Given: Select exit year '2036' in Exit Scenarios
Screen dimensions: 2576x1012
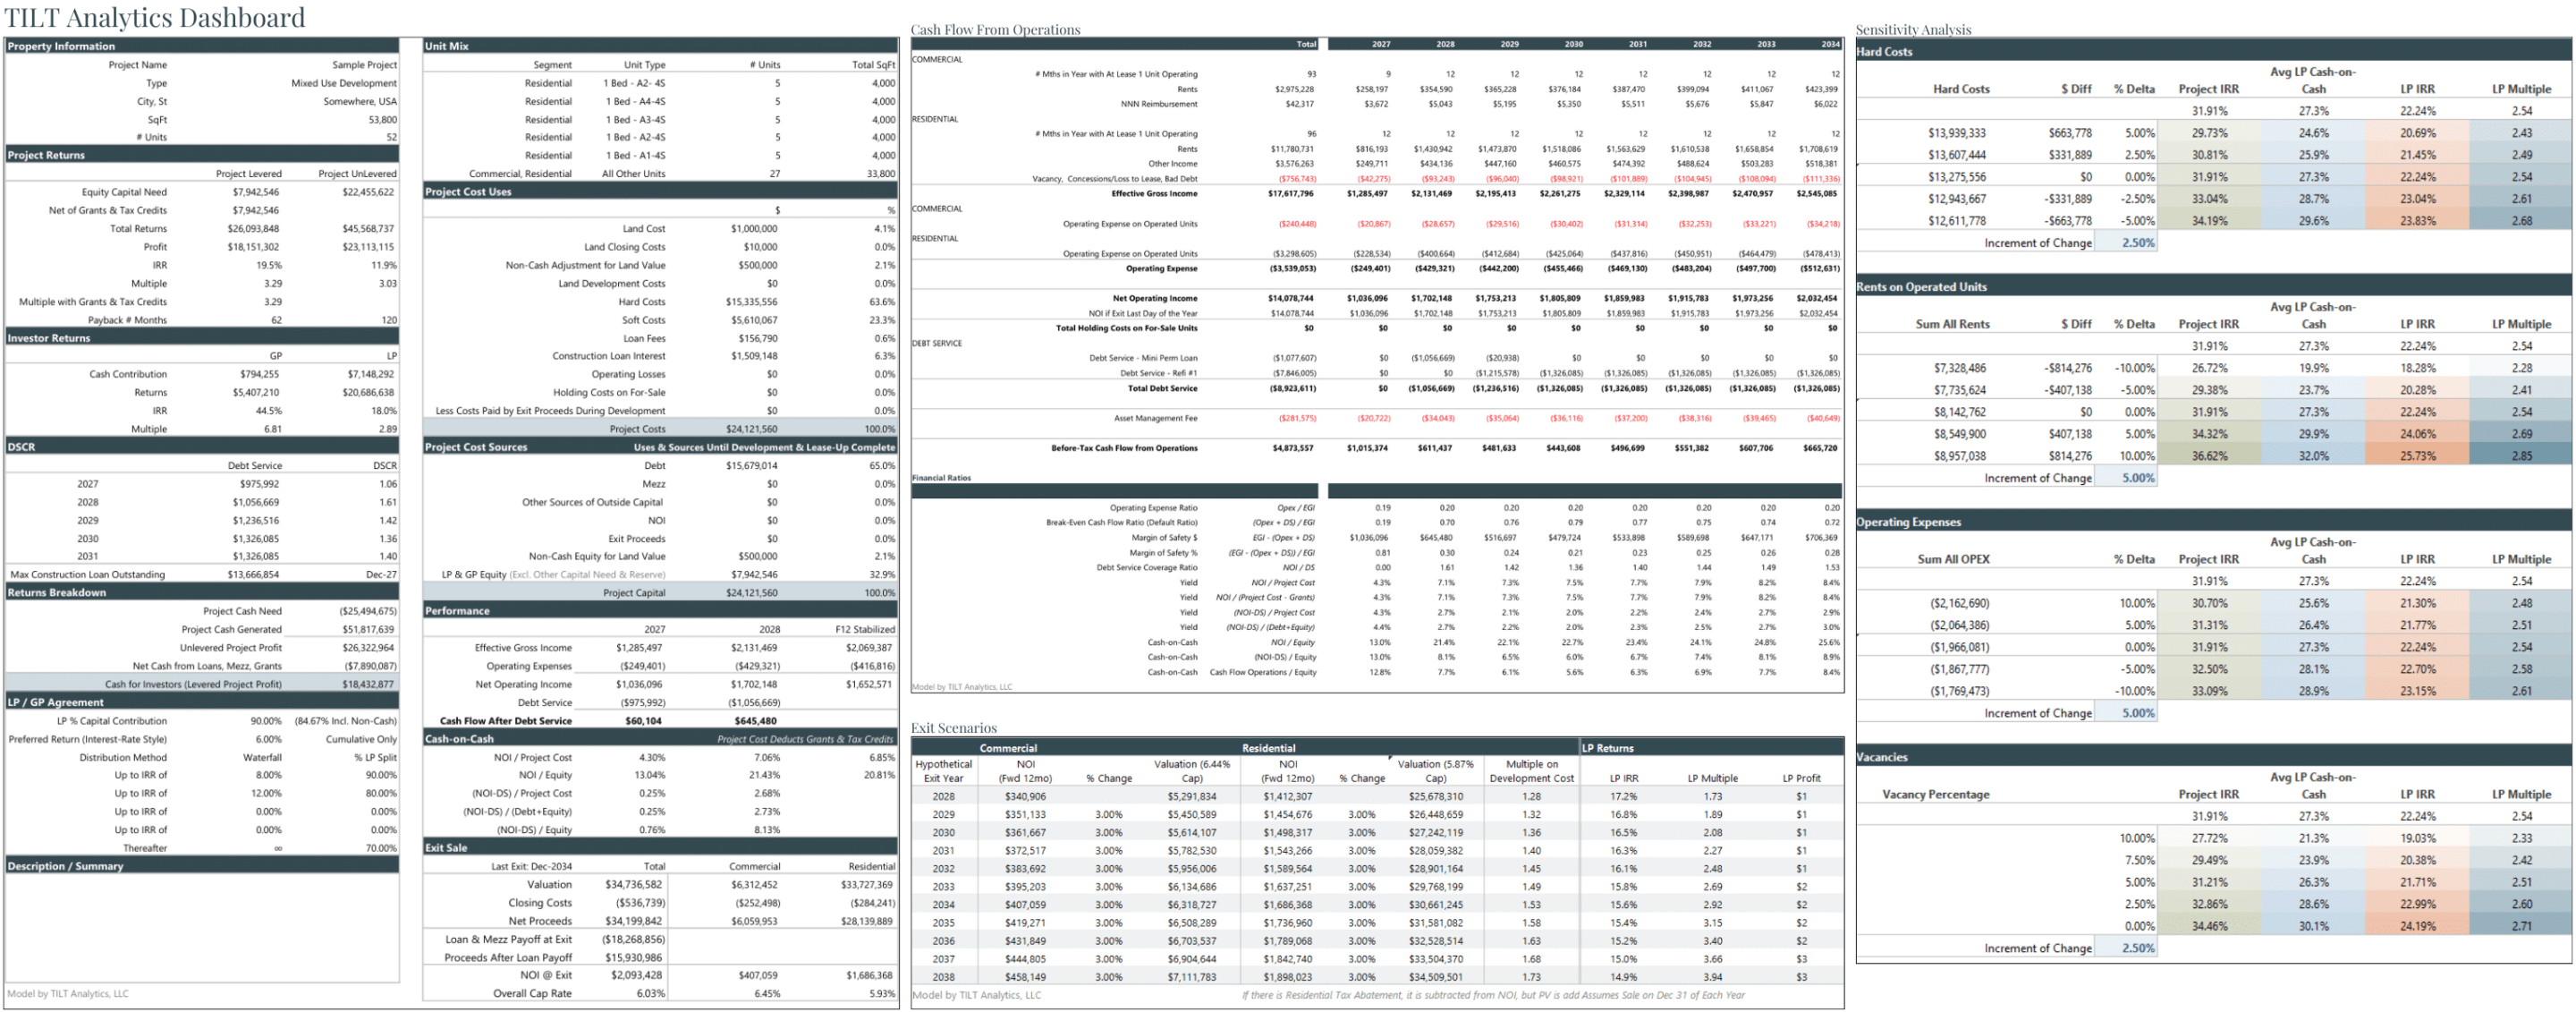Looking at the screenshot, I should click(943, 941).
